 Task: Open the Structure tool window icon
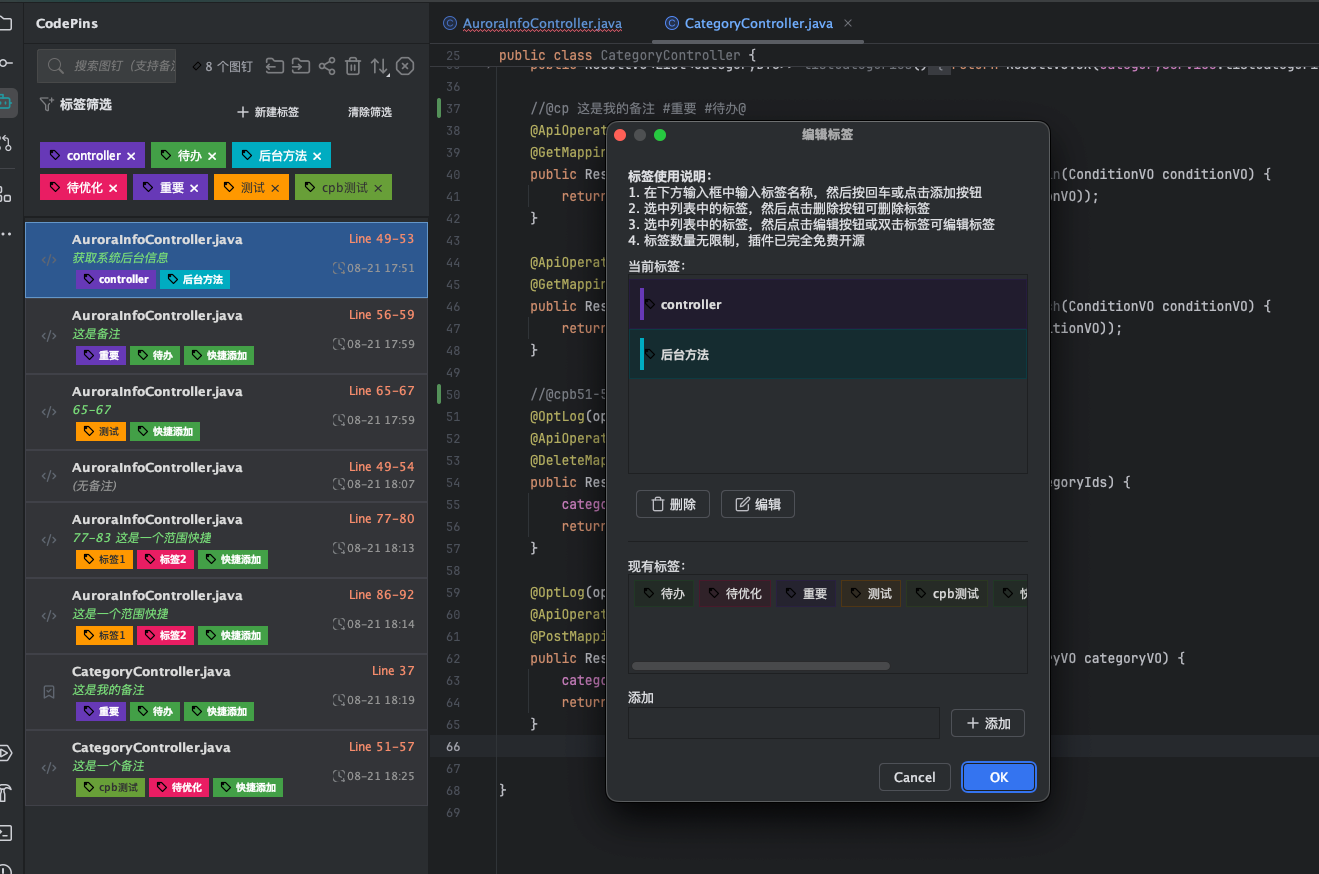click(5, 193)
